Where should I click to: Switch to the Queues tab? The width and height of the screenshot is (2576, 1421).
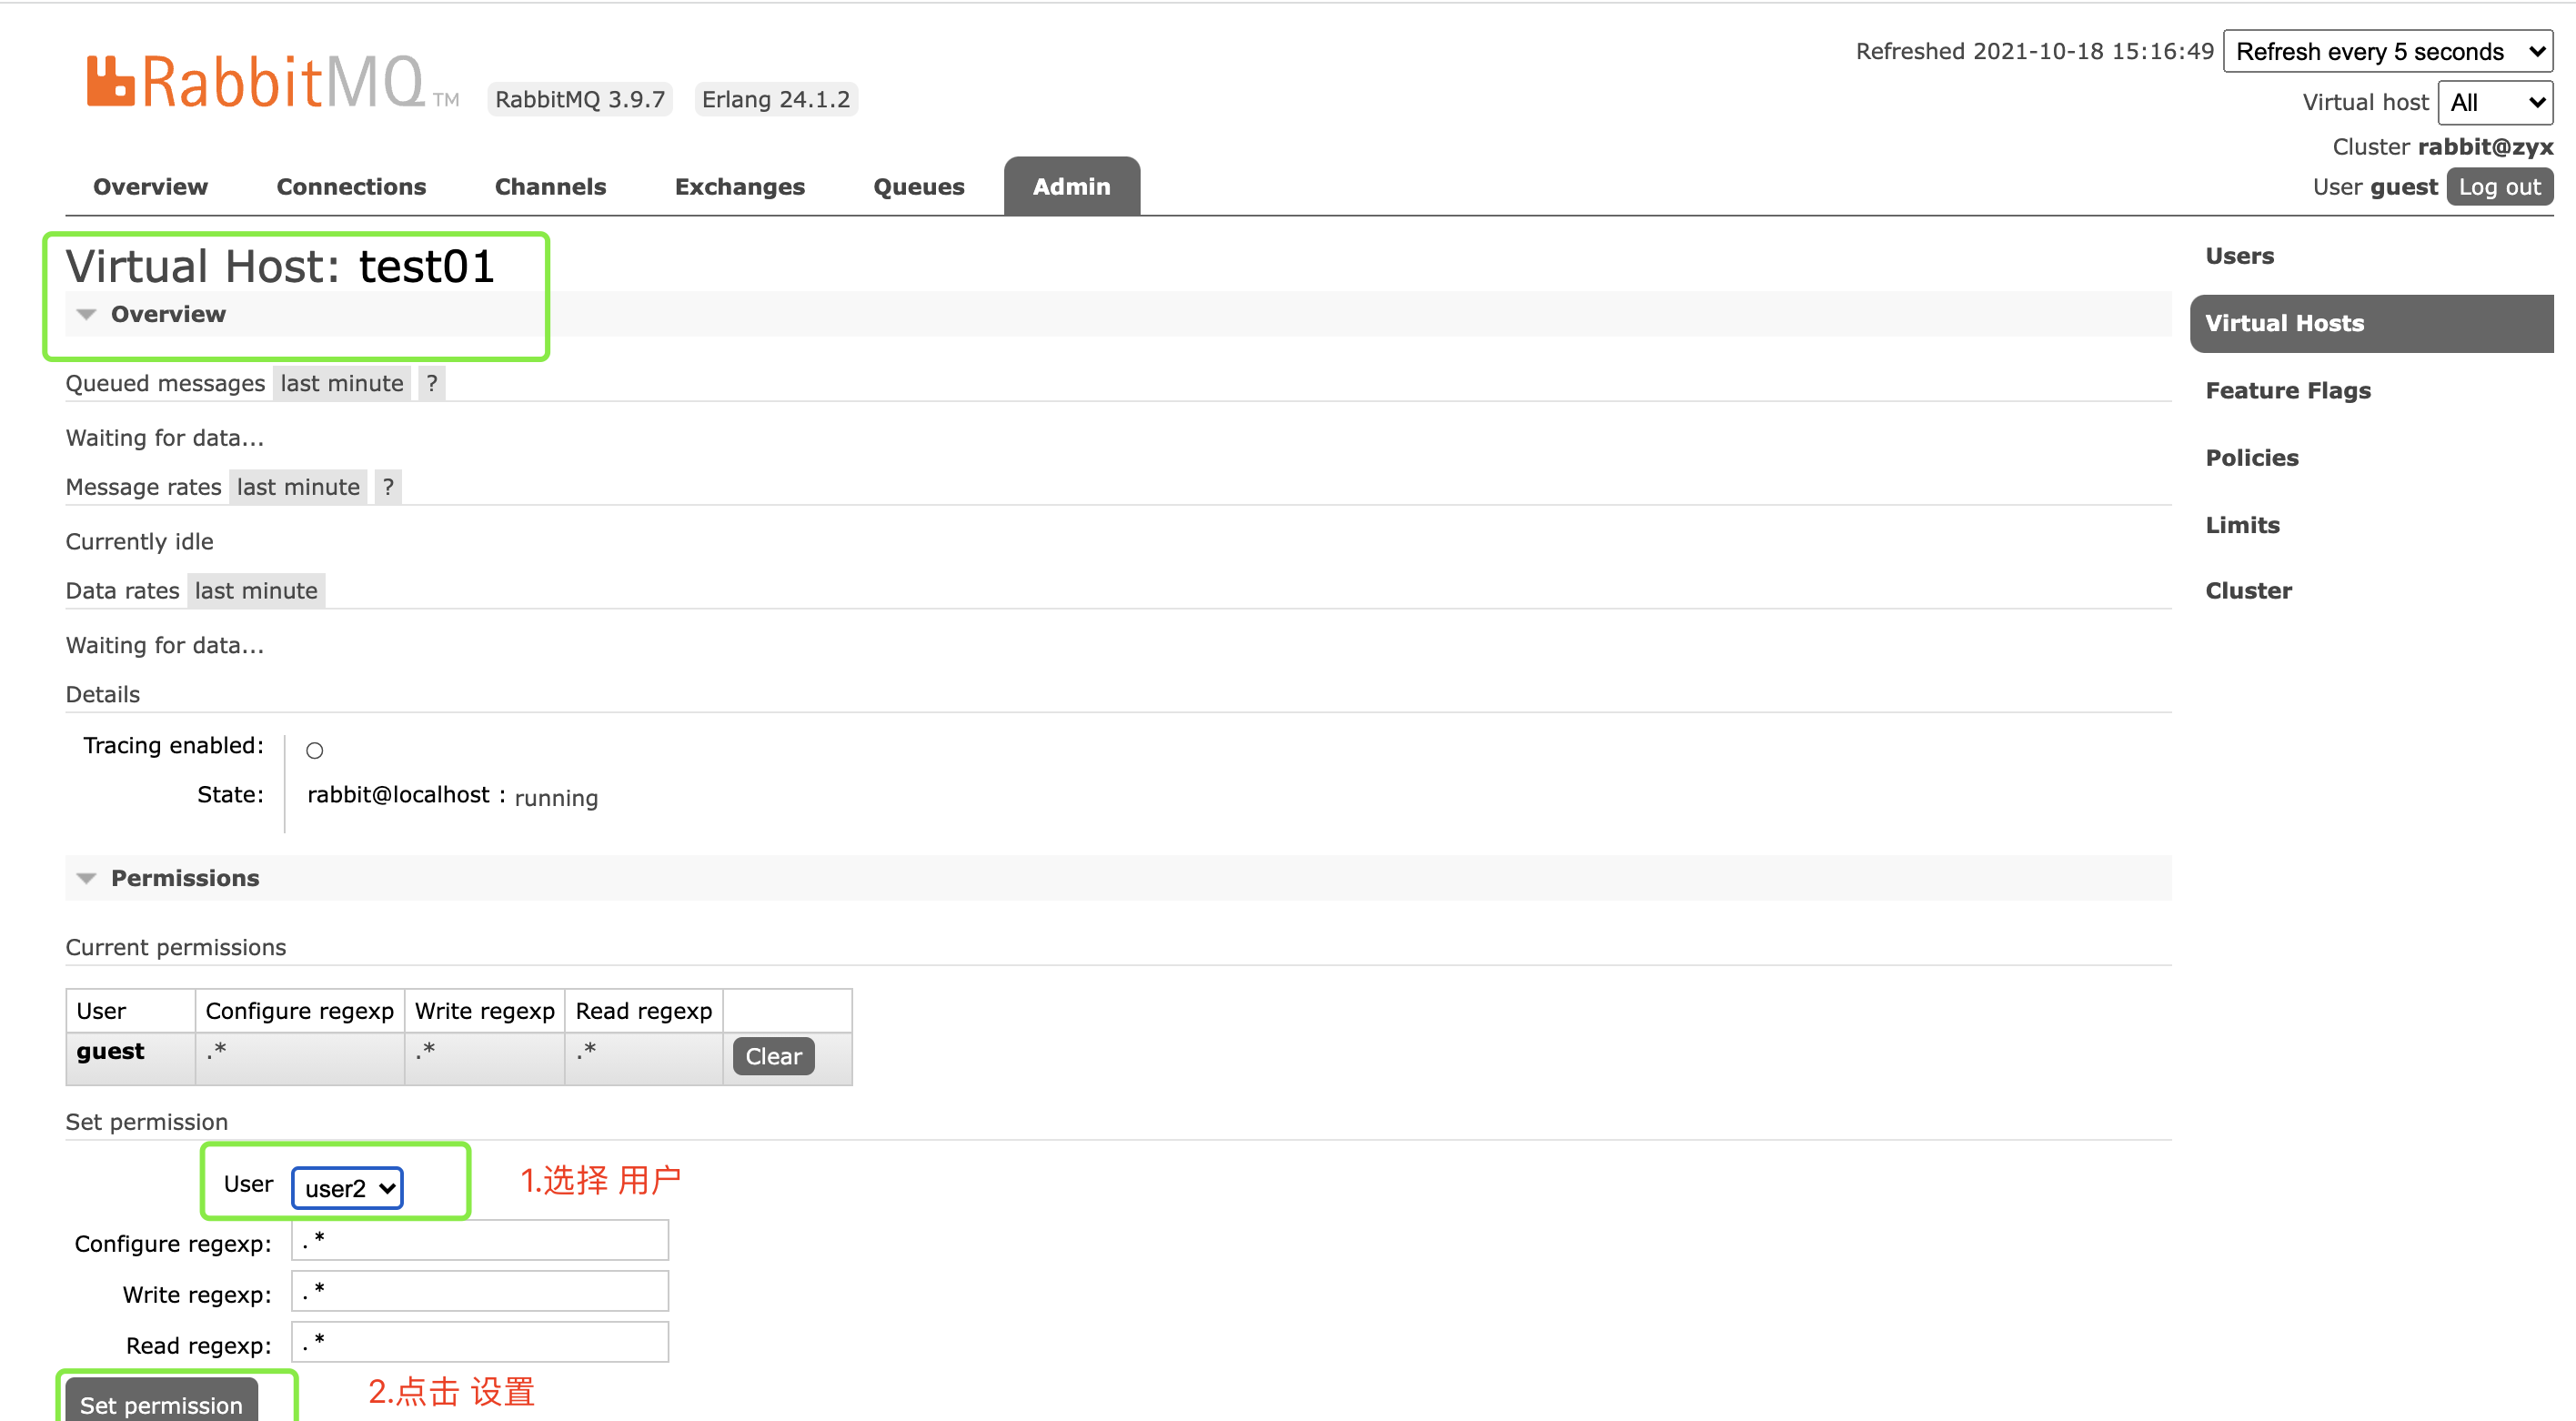918,187
